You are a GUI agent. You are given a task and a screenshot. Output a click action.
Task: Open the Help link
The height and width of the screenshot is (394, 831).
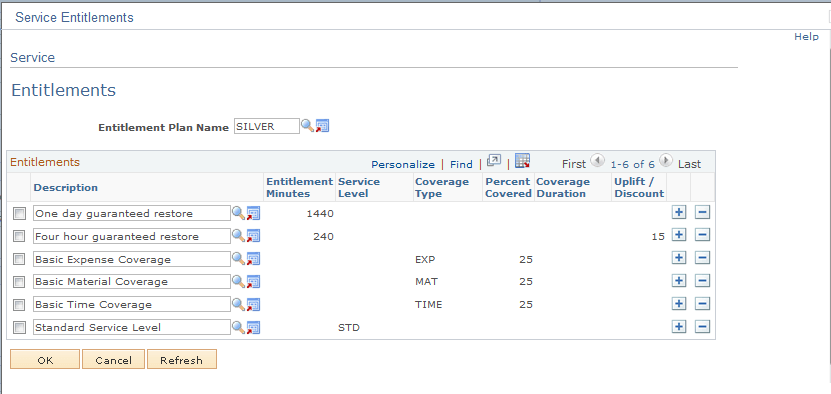[x=806, y=37]
